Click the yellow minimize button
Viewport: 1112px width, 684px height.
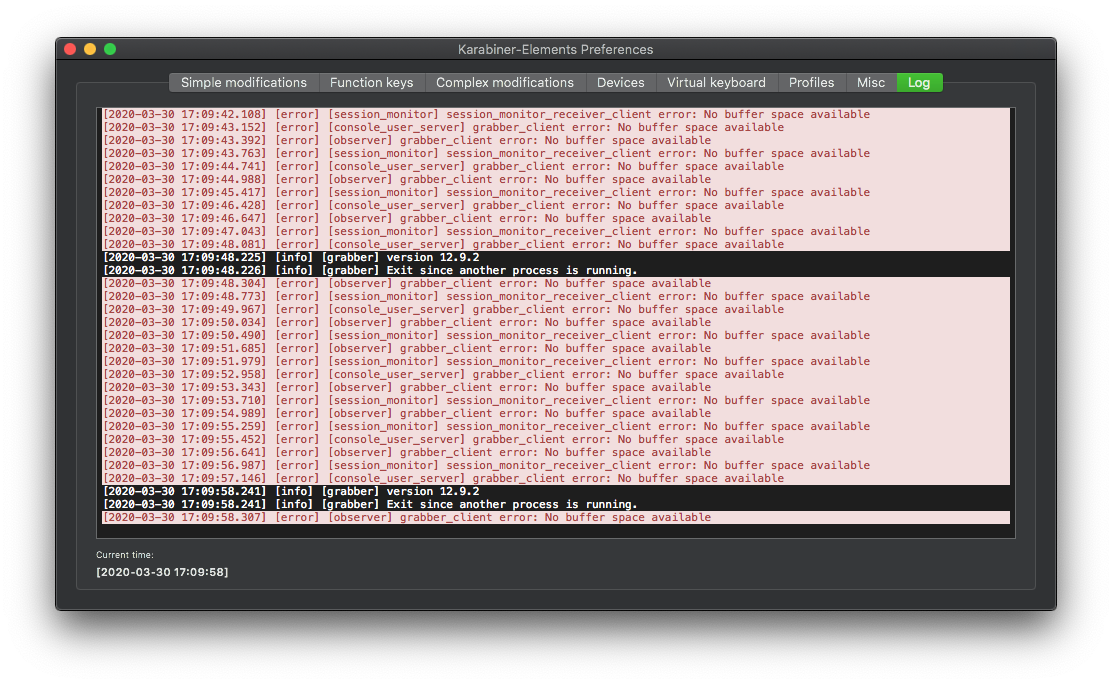coord(89,48)
